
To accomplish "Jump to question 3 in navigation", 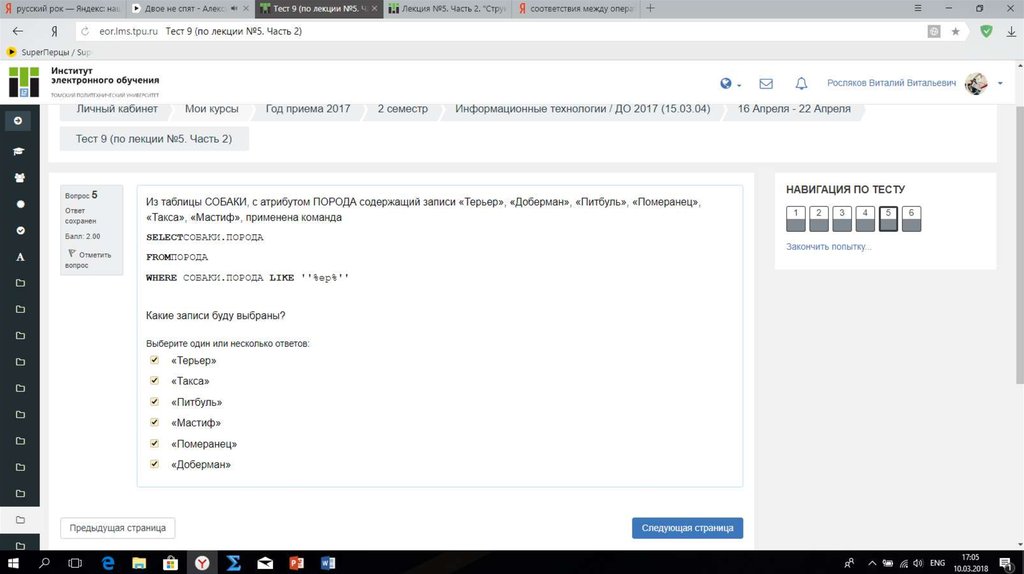I will tap(842, 219).
